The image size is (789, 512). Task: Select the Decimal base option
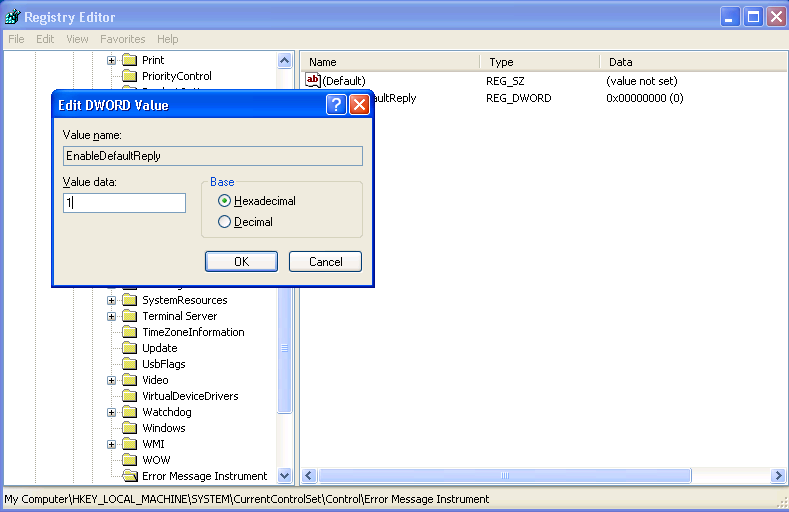[x=224, y=222]
